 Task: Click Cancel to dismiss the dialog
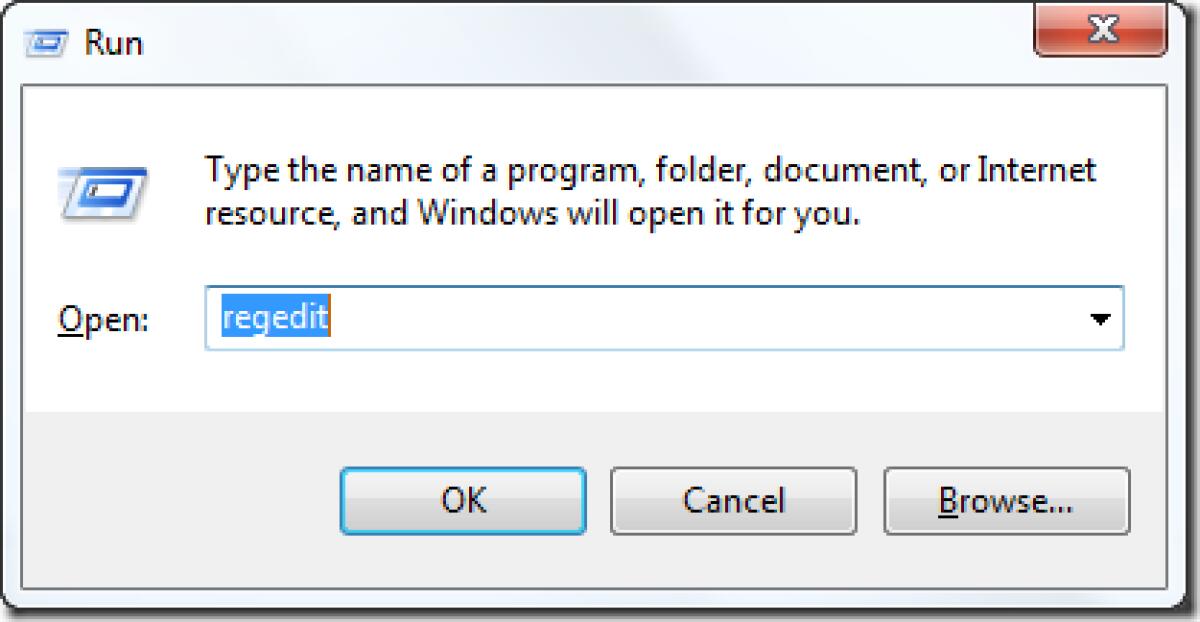pos(733,501)
